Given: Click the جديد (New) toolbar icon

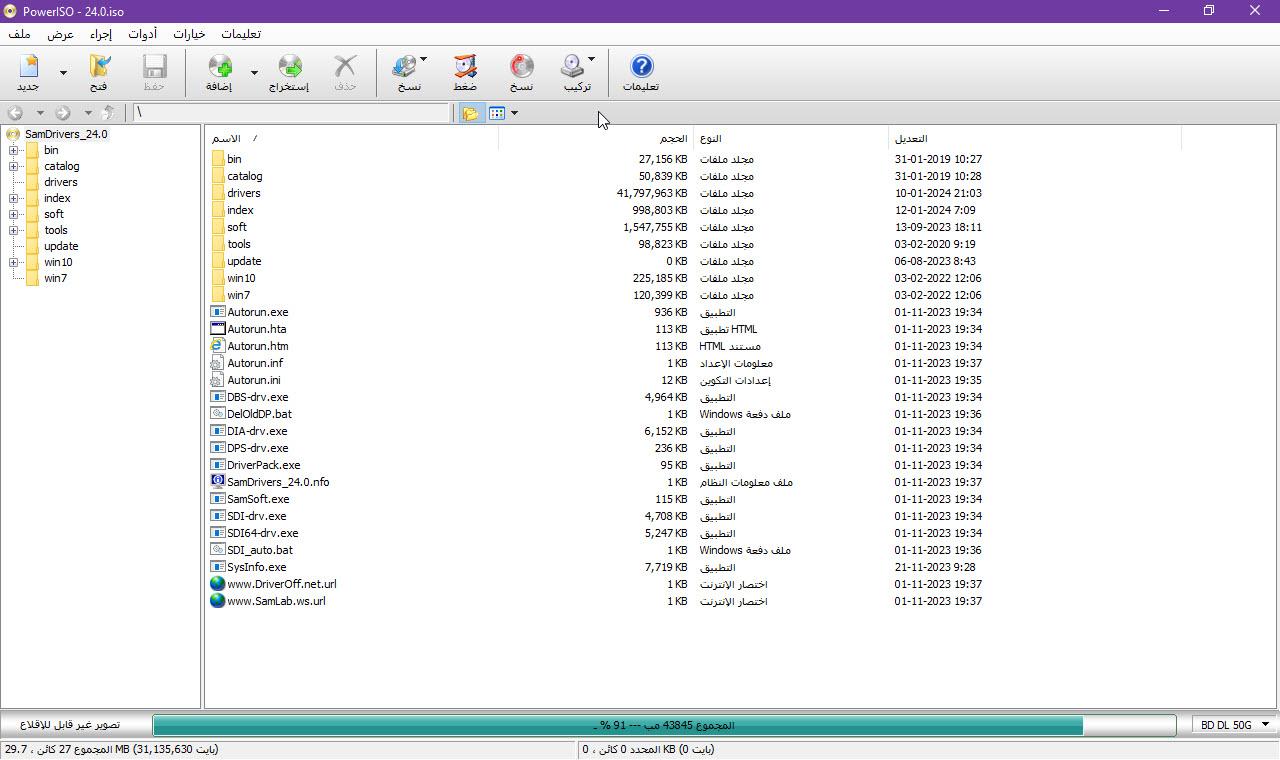Looking at the screenshot, I should (28, 67).
